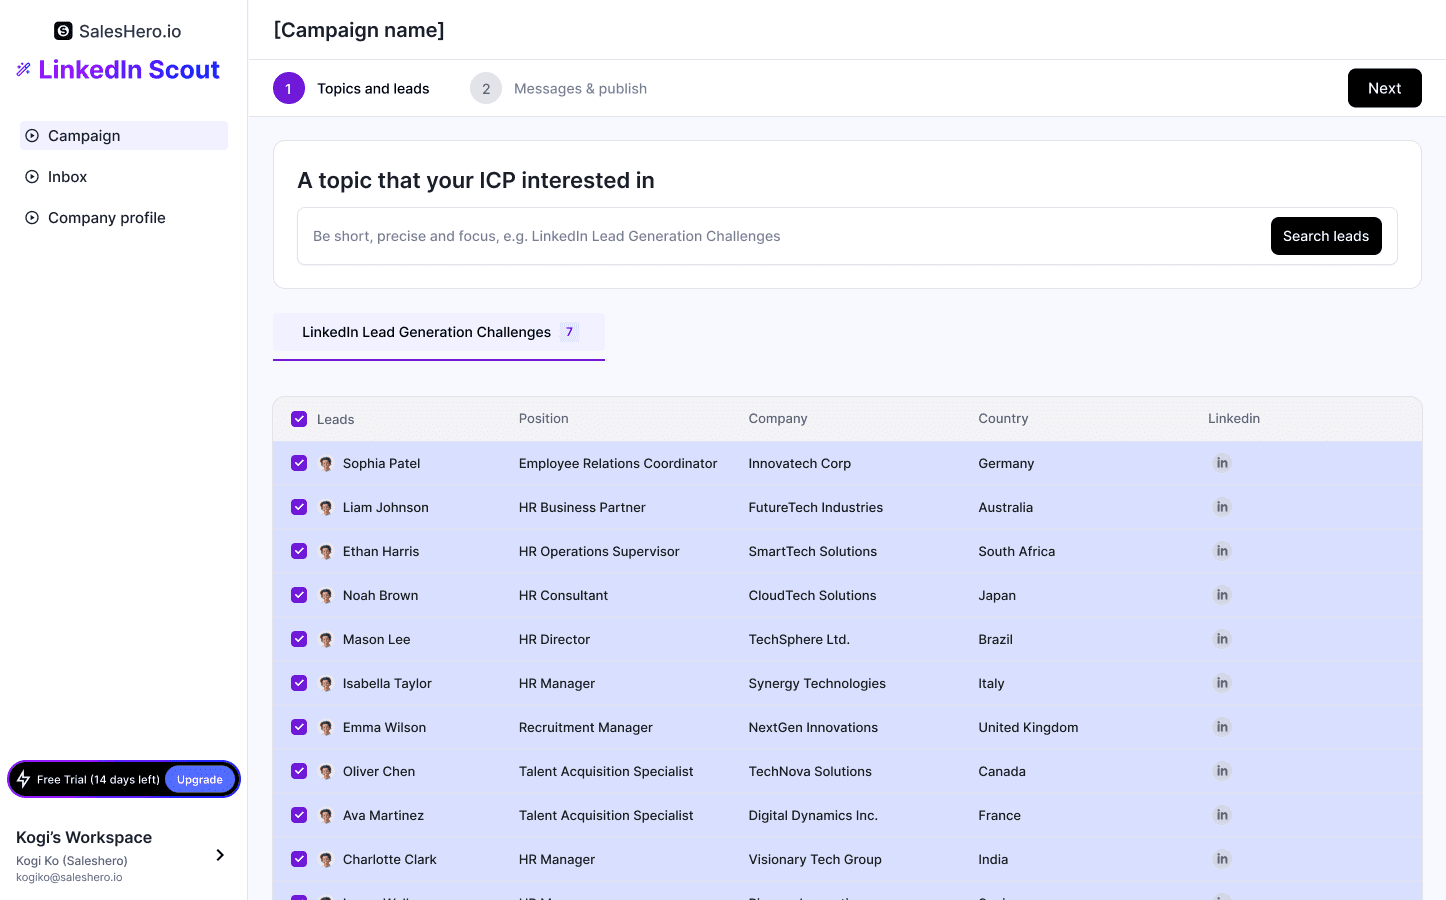Screen dimensions: 1446x900
Task: Open Sophia Patel's LinkedIn profile icon
Action: pos(1222,463)
